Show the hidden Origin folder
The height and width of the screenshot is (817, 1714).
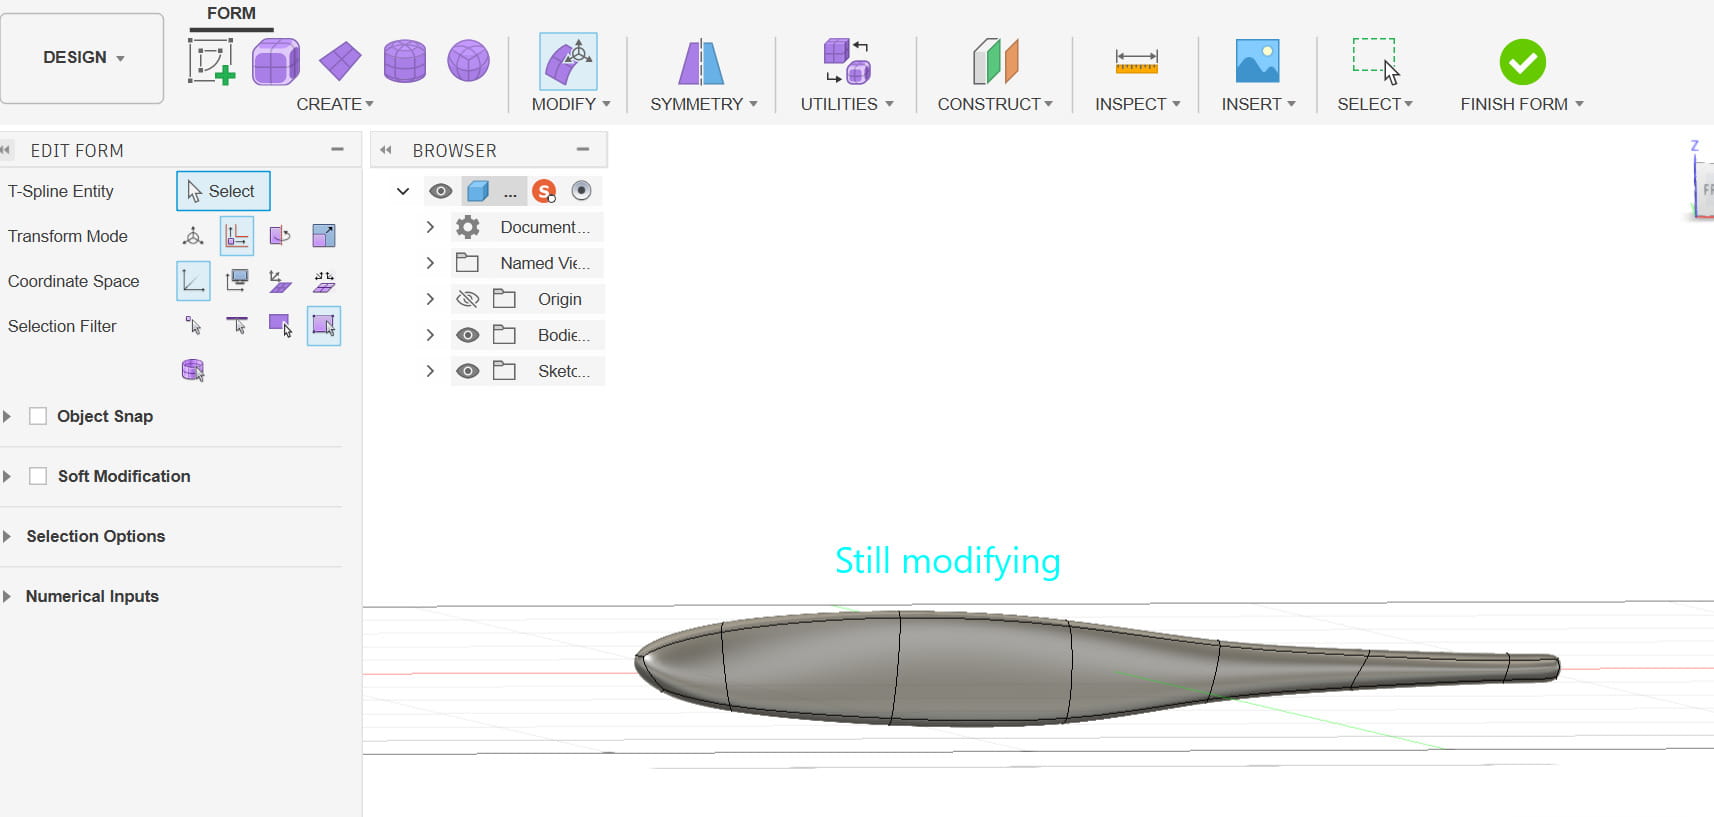click(x=467, y=299)
